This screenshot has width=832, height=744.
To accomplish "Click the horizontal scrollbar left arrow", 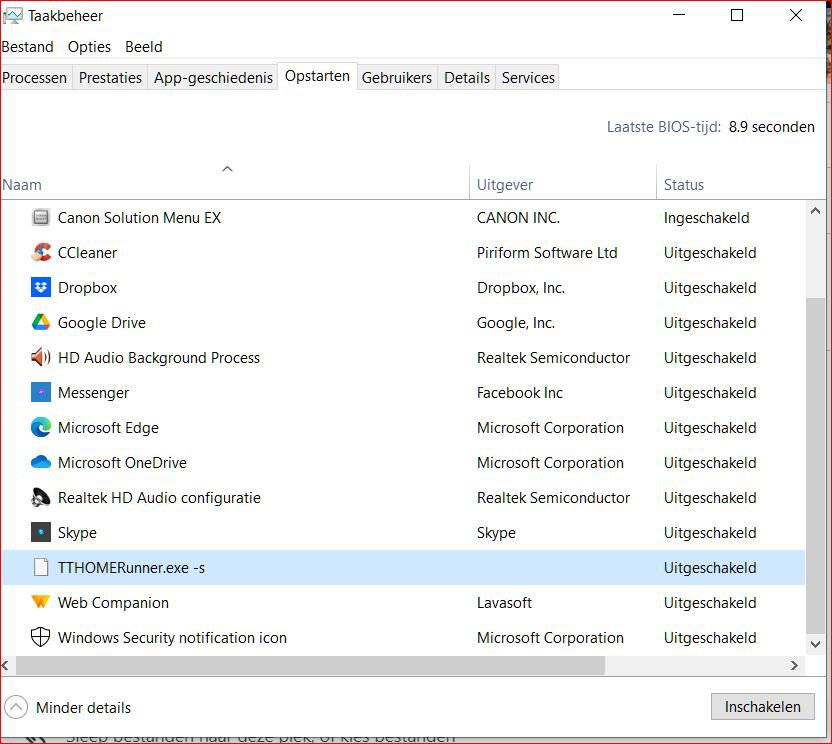I will pos(6,665).
